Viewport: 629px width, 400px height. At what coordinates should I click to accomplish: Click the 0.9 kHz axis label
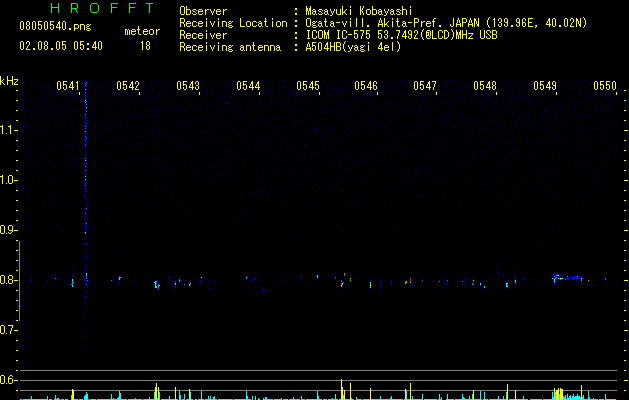point(8,230)
